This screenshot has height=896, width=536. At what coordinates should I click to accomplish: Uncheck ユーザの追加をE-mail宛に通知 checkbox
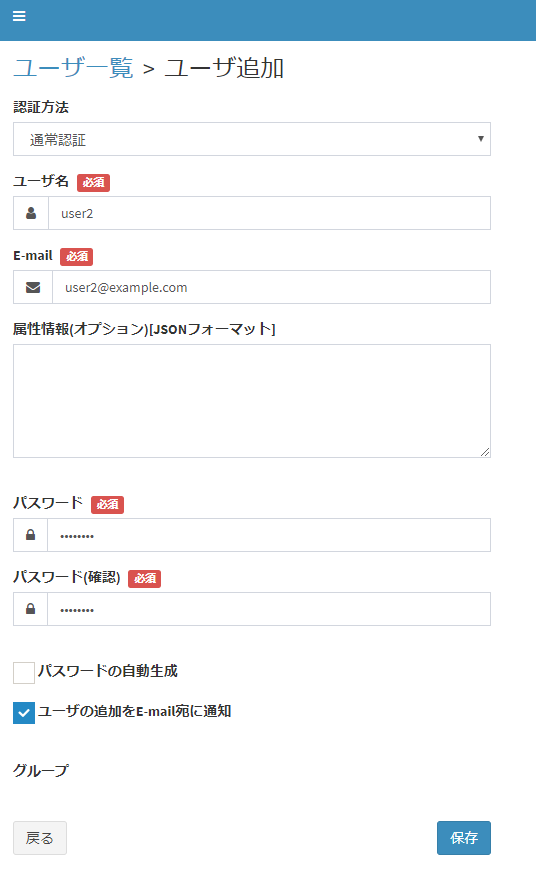(24, 713)
